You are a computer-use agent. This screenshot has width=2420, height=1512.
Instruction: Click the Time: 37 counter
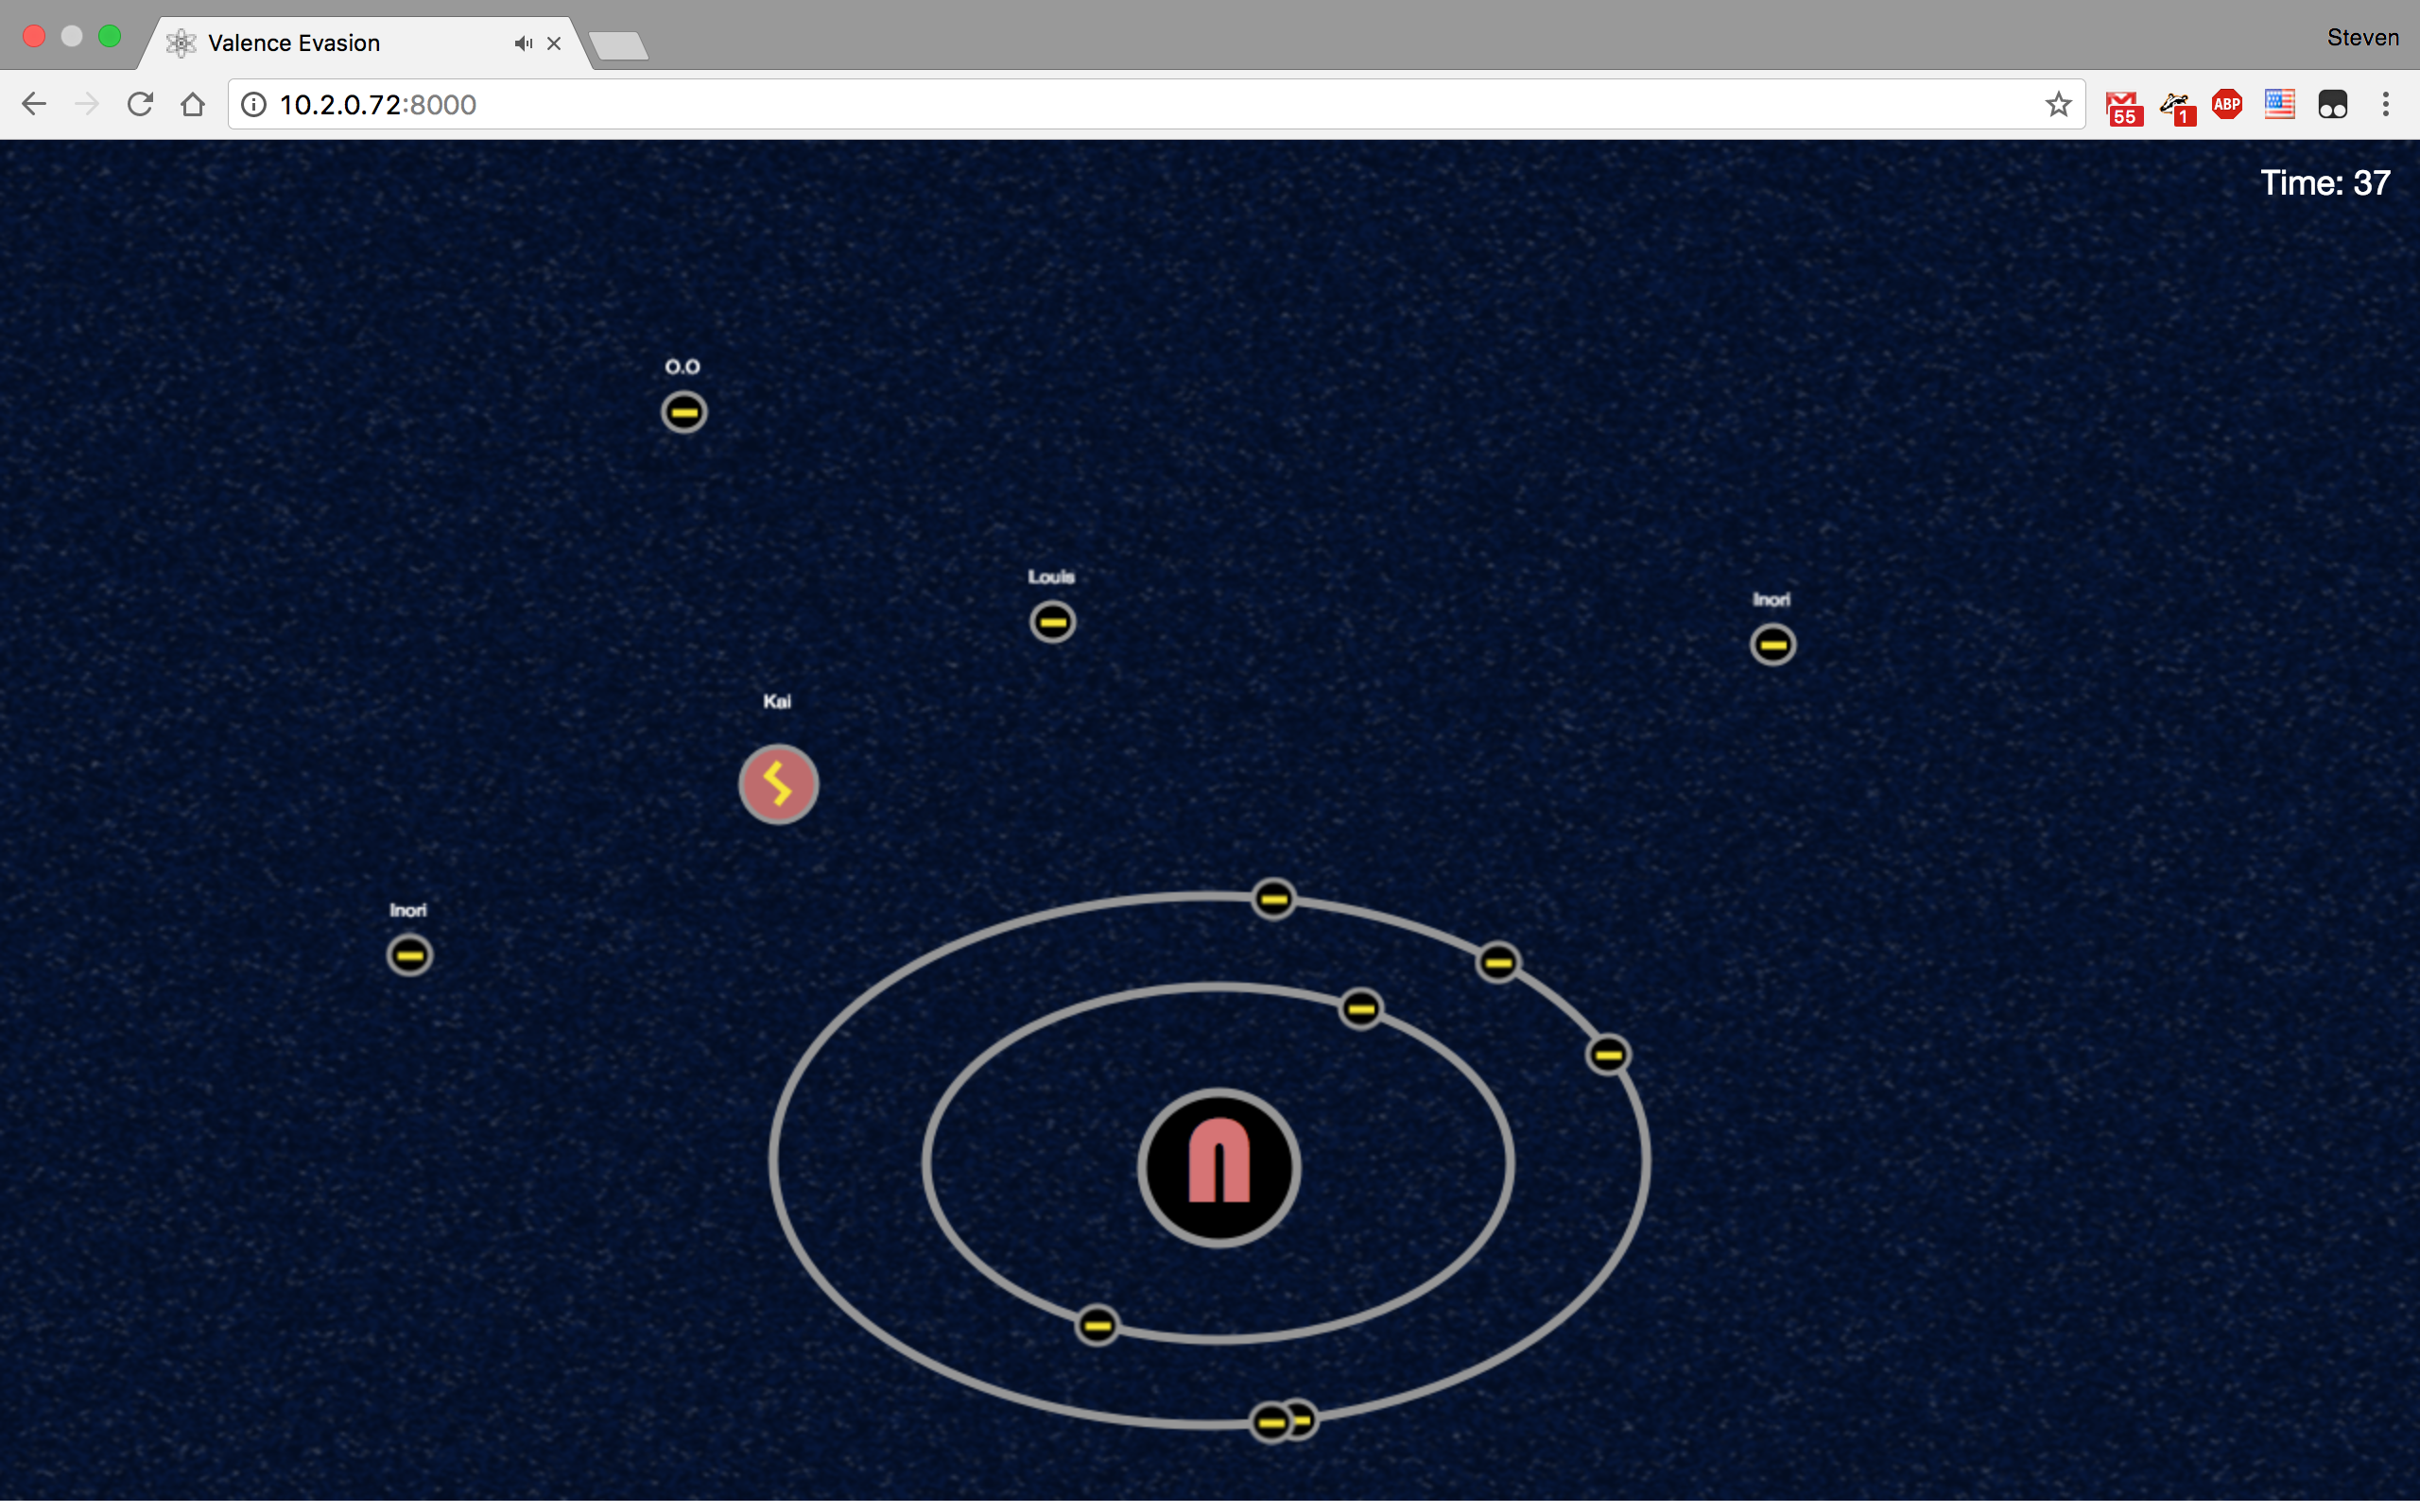2324,183
